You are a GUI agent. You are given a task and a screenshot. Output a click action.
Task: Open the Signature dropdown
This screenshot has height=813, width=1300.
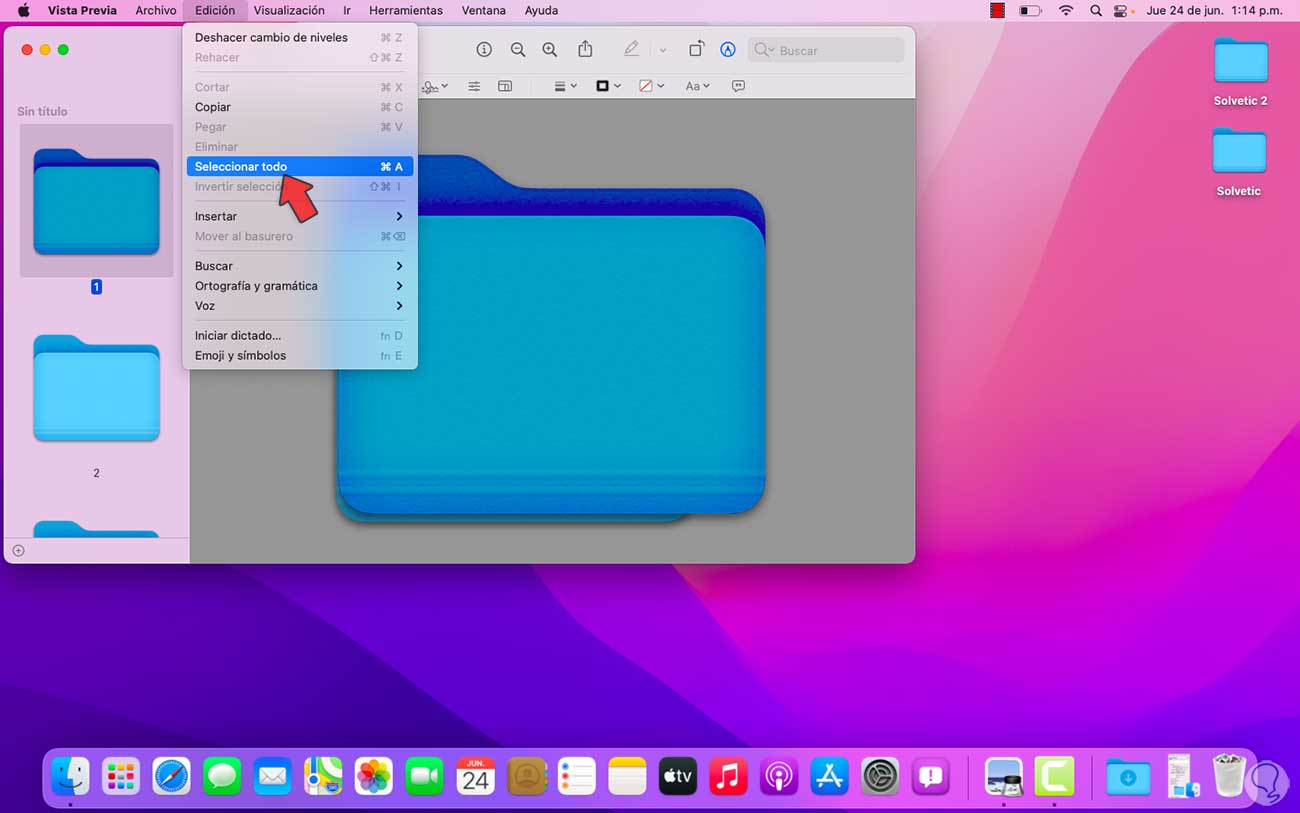435,87
